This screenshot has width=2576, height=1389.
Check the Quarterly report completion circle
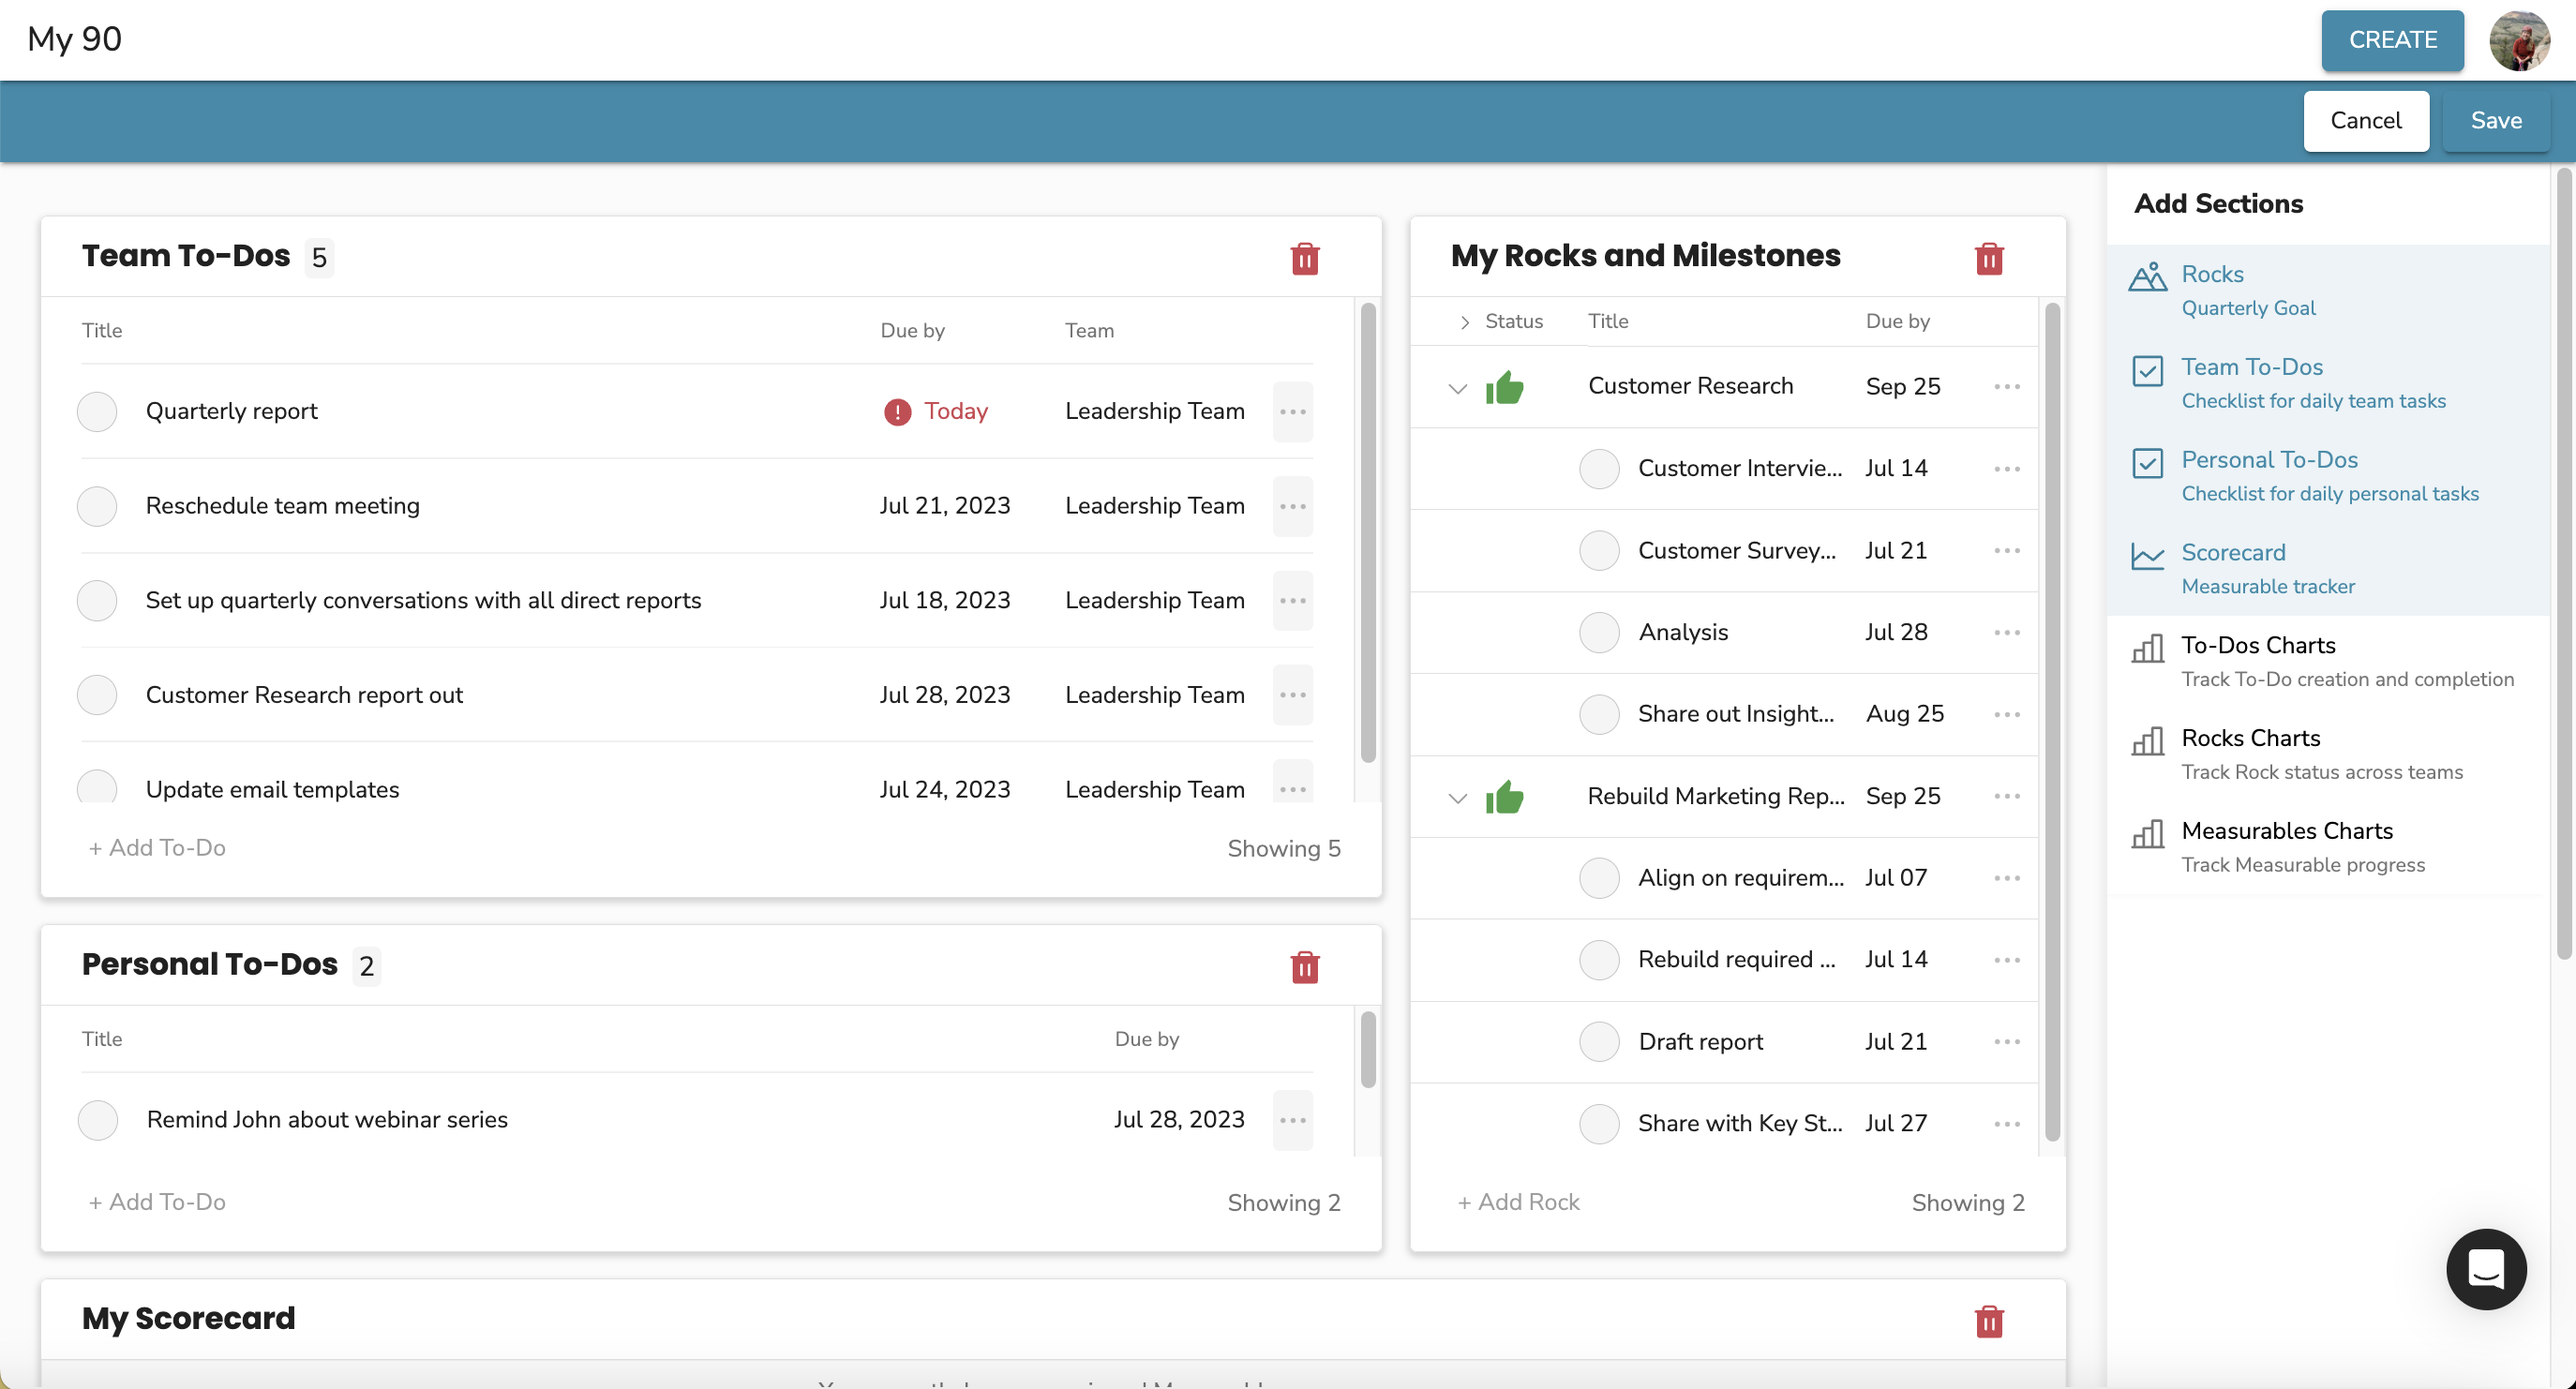click(97, 411)
